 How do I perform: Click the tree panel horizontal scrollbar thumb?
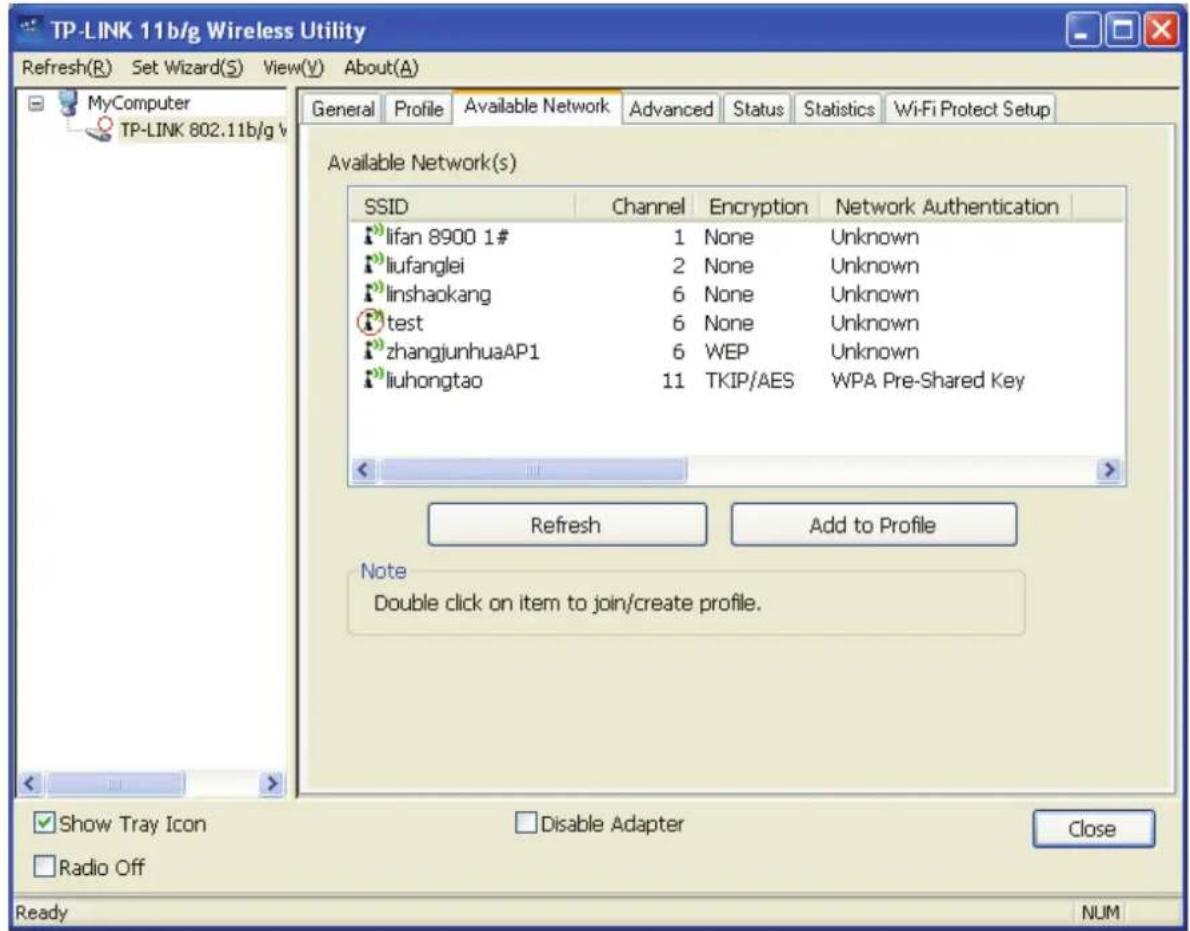114,783
